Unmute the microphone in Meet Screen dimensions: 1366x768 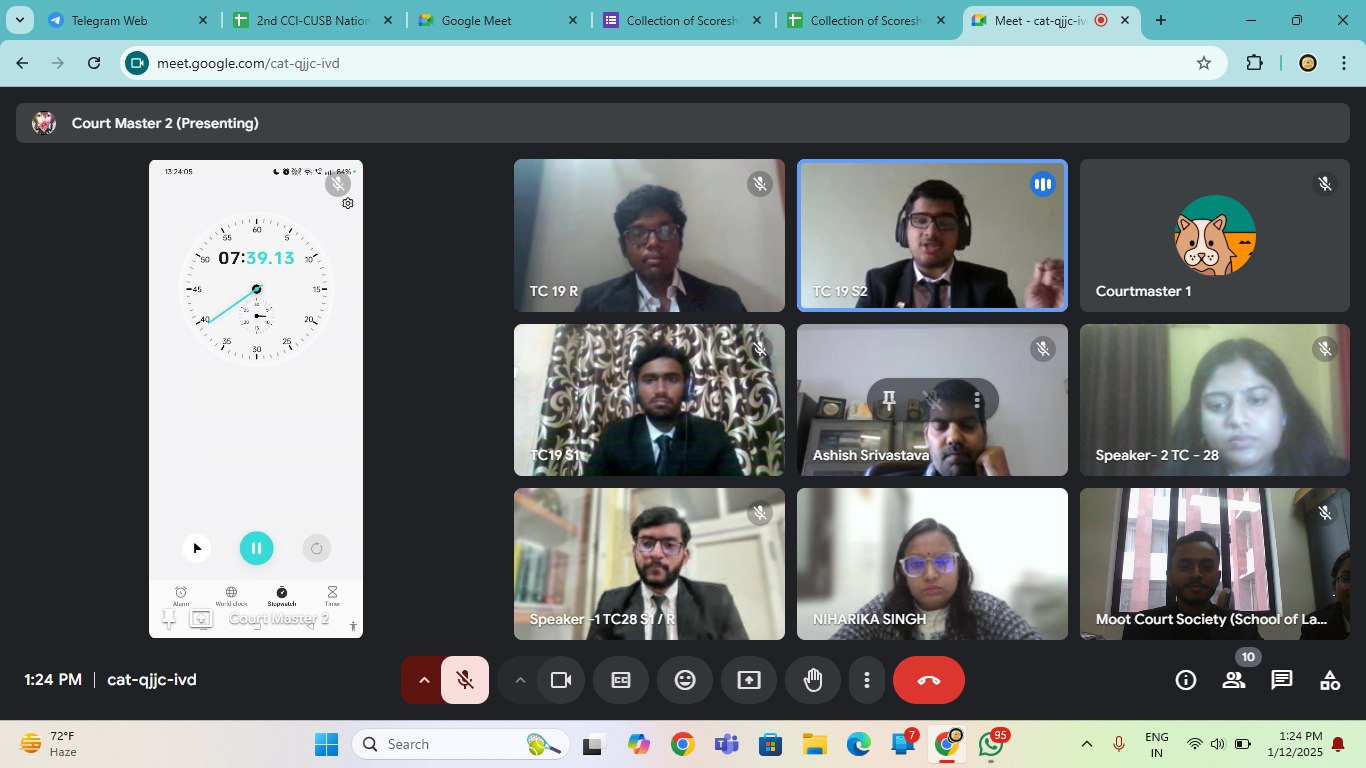click(465, 680)
